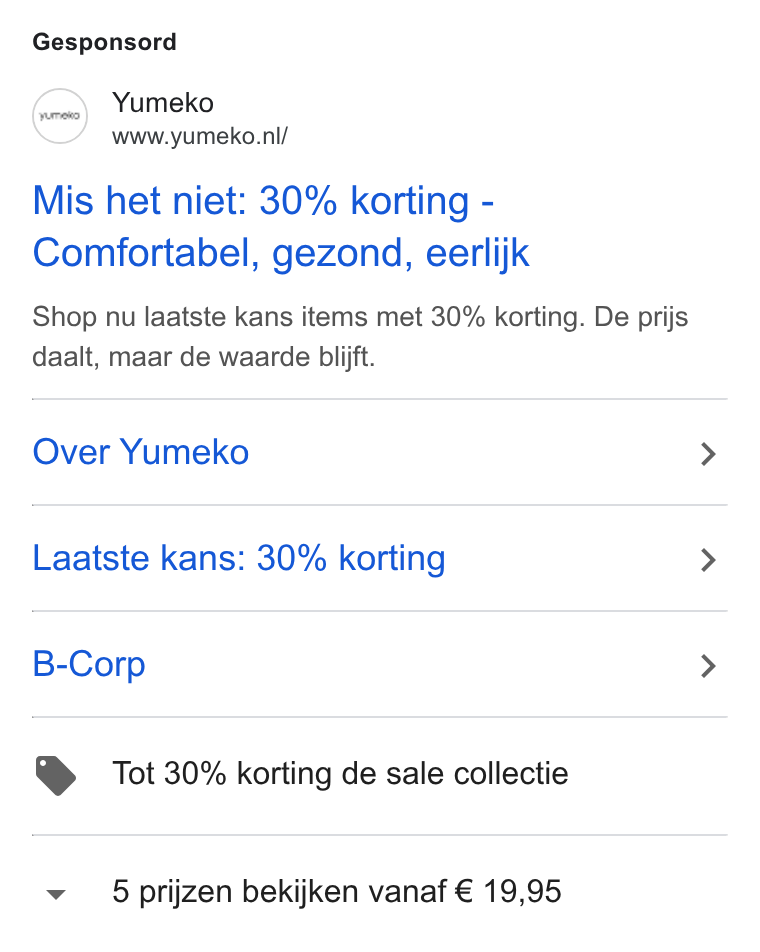Select the Laatste kans sitelink row

[380, 558]
